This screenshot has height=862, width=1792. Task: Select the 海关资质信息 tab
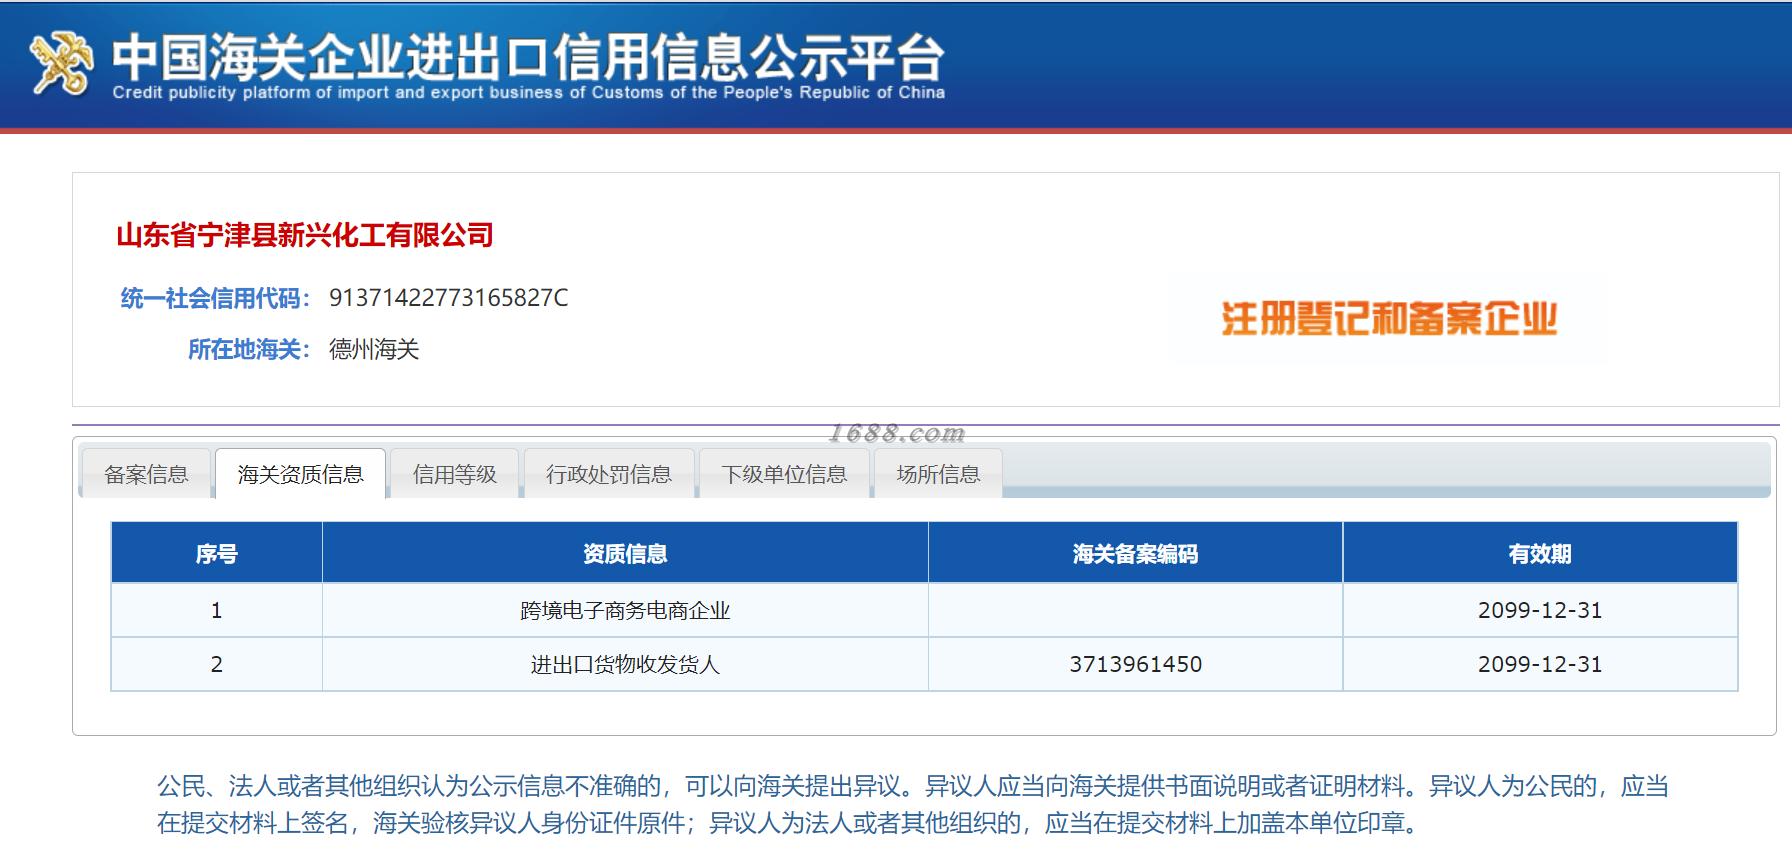coord(300,474)
